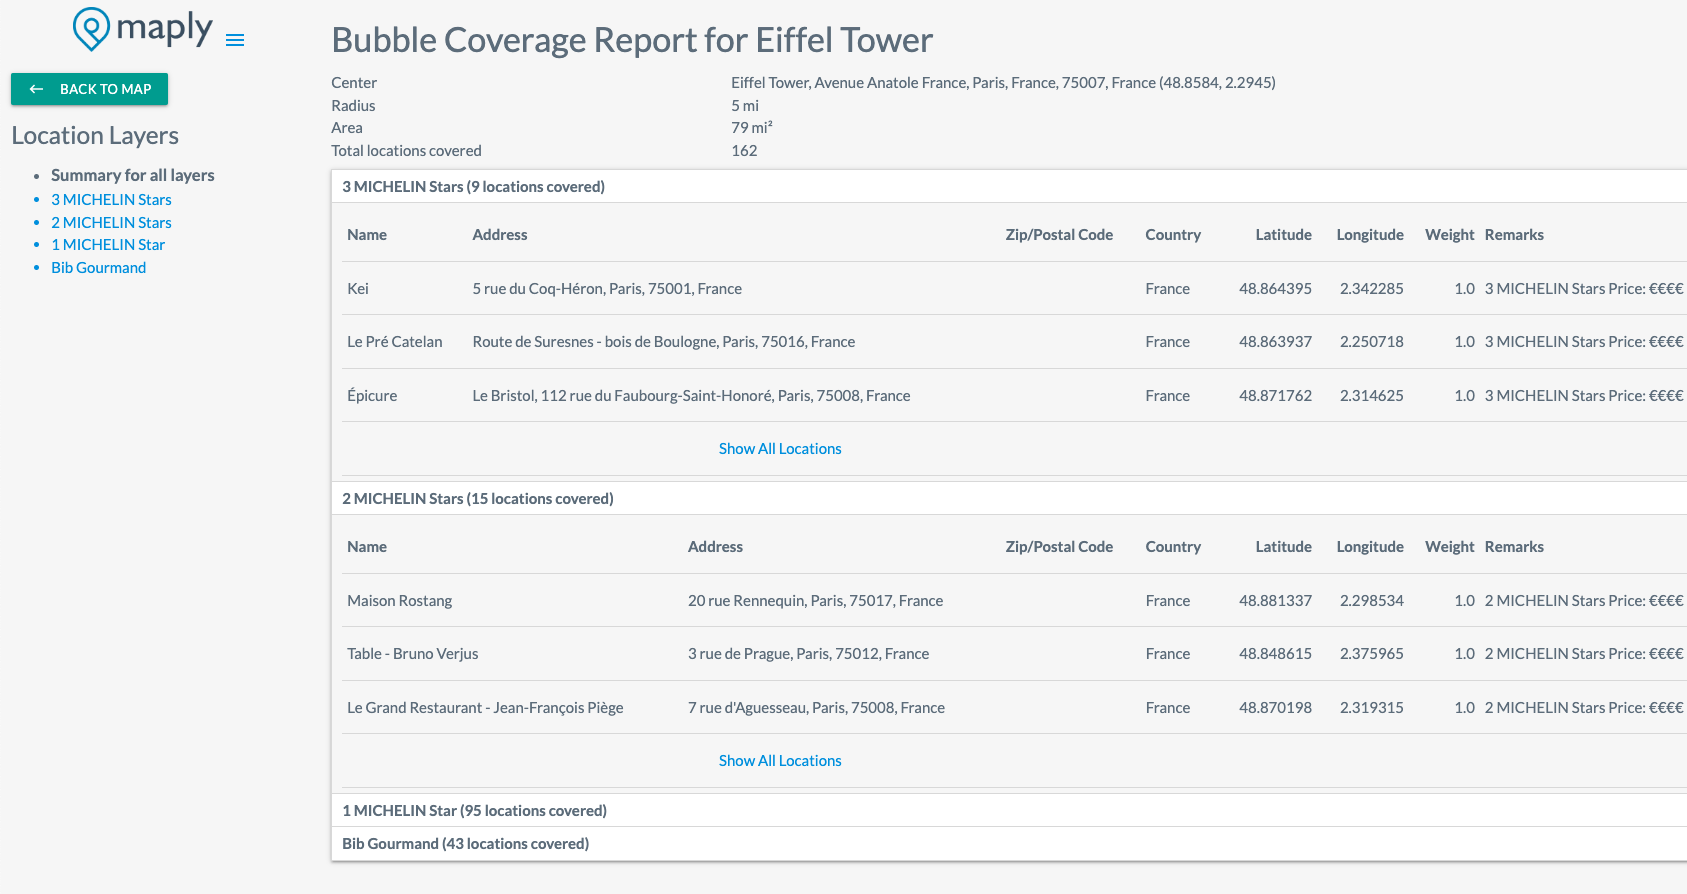Screen dimensions: 1687x894
Task: Expand Bib Gourmand (43 locations covered) section
Action: (465, 844)
